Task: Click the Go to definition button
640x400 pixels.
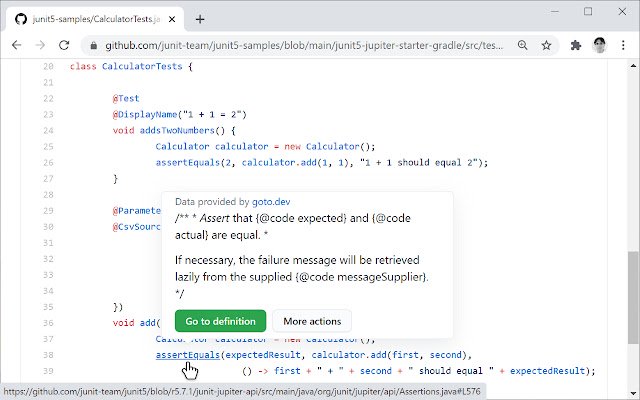Action: point(220,321)
